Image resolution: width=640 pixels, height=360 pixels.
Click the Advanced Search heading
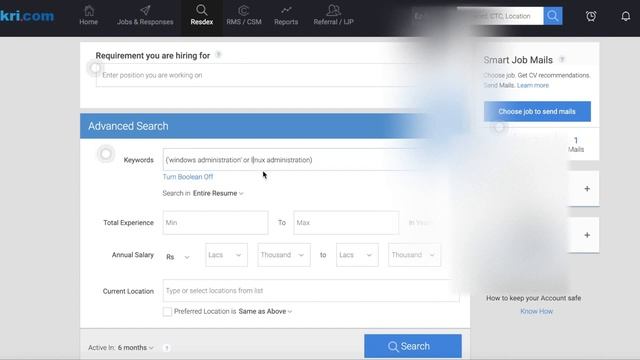[x=128, y=126]
